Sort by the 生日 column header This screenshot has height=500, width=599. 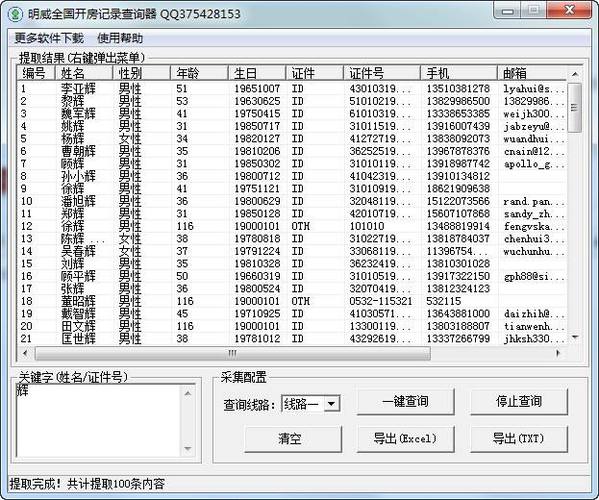[x=257, y=73]
